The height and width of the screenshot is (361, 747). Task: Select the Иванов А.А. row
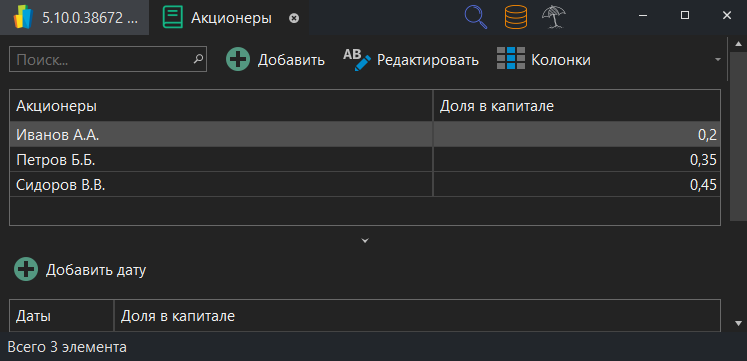pyautogui.click(x=365, y=134)
